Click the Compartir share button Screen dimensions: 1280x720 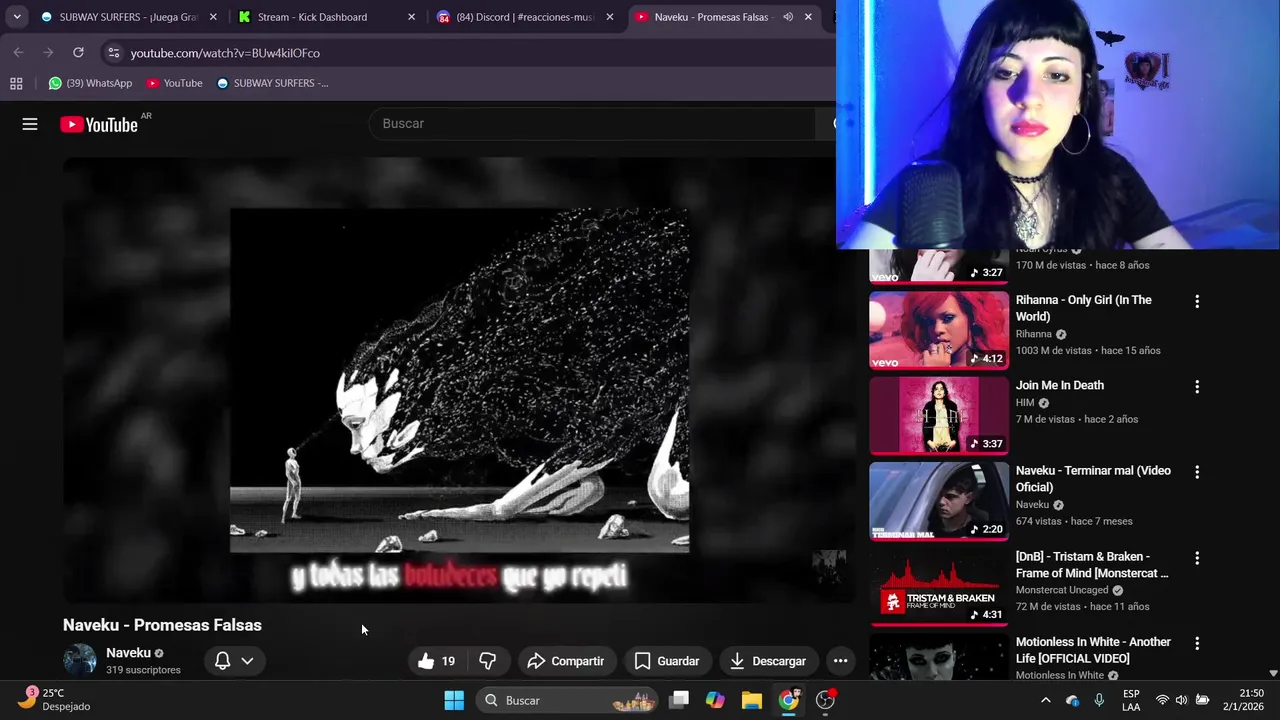565,661
